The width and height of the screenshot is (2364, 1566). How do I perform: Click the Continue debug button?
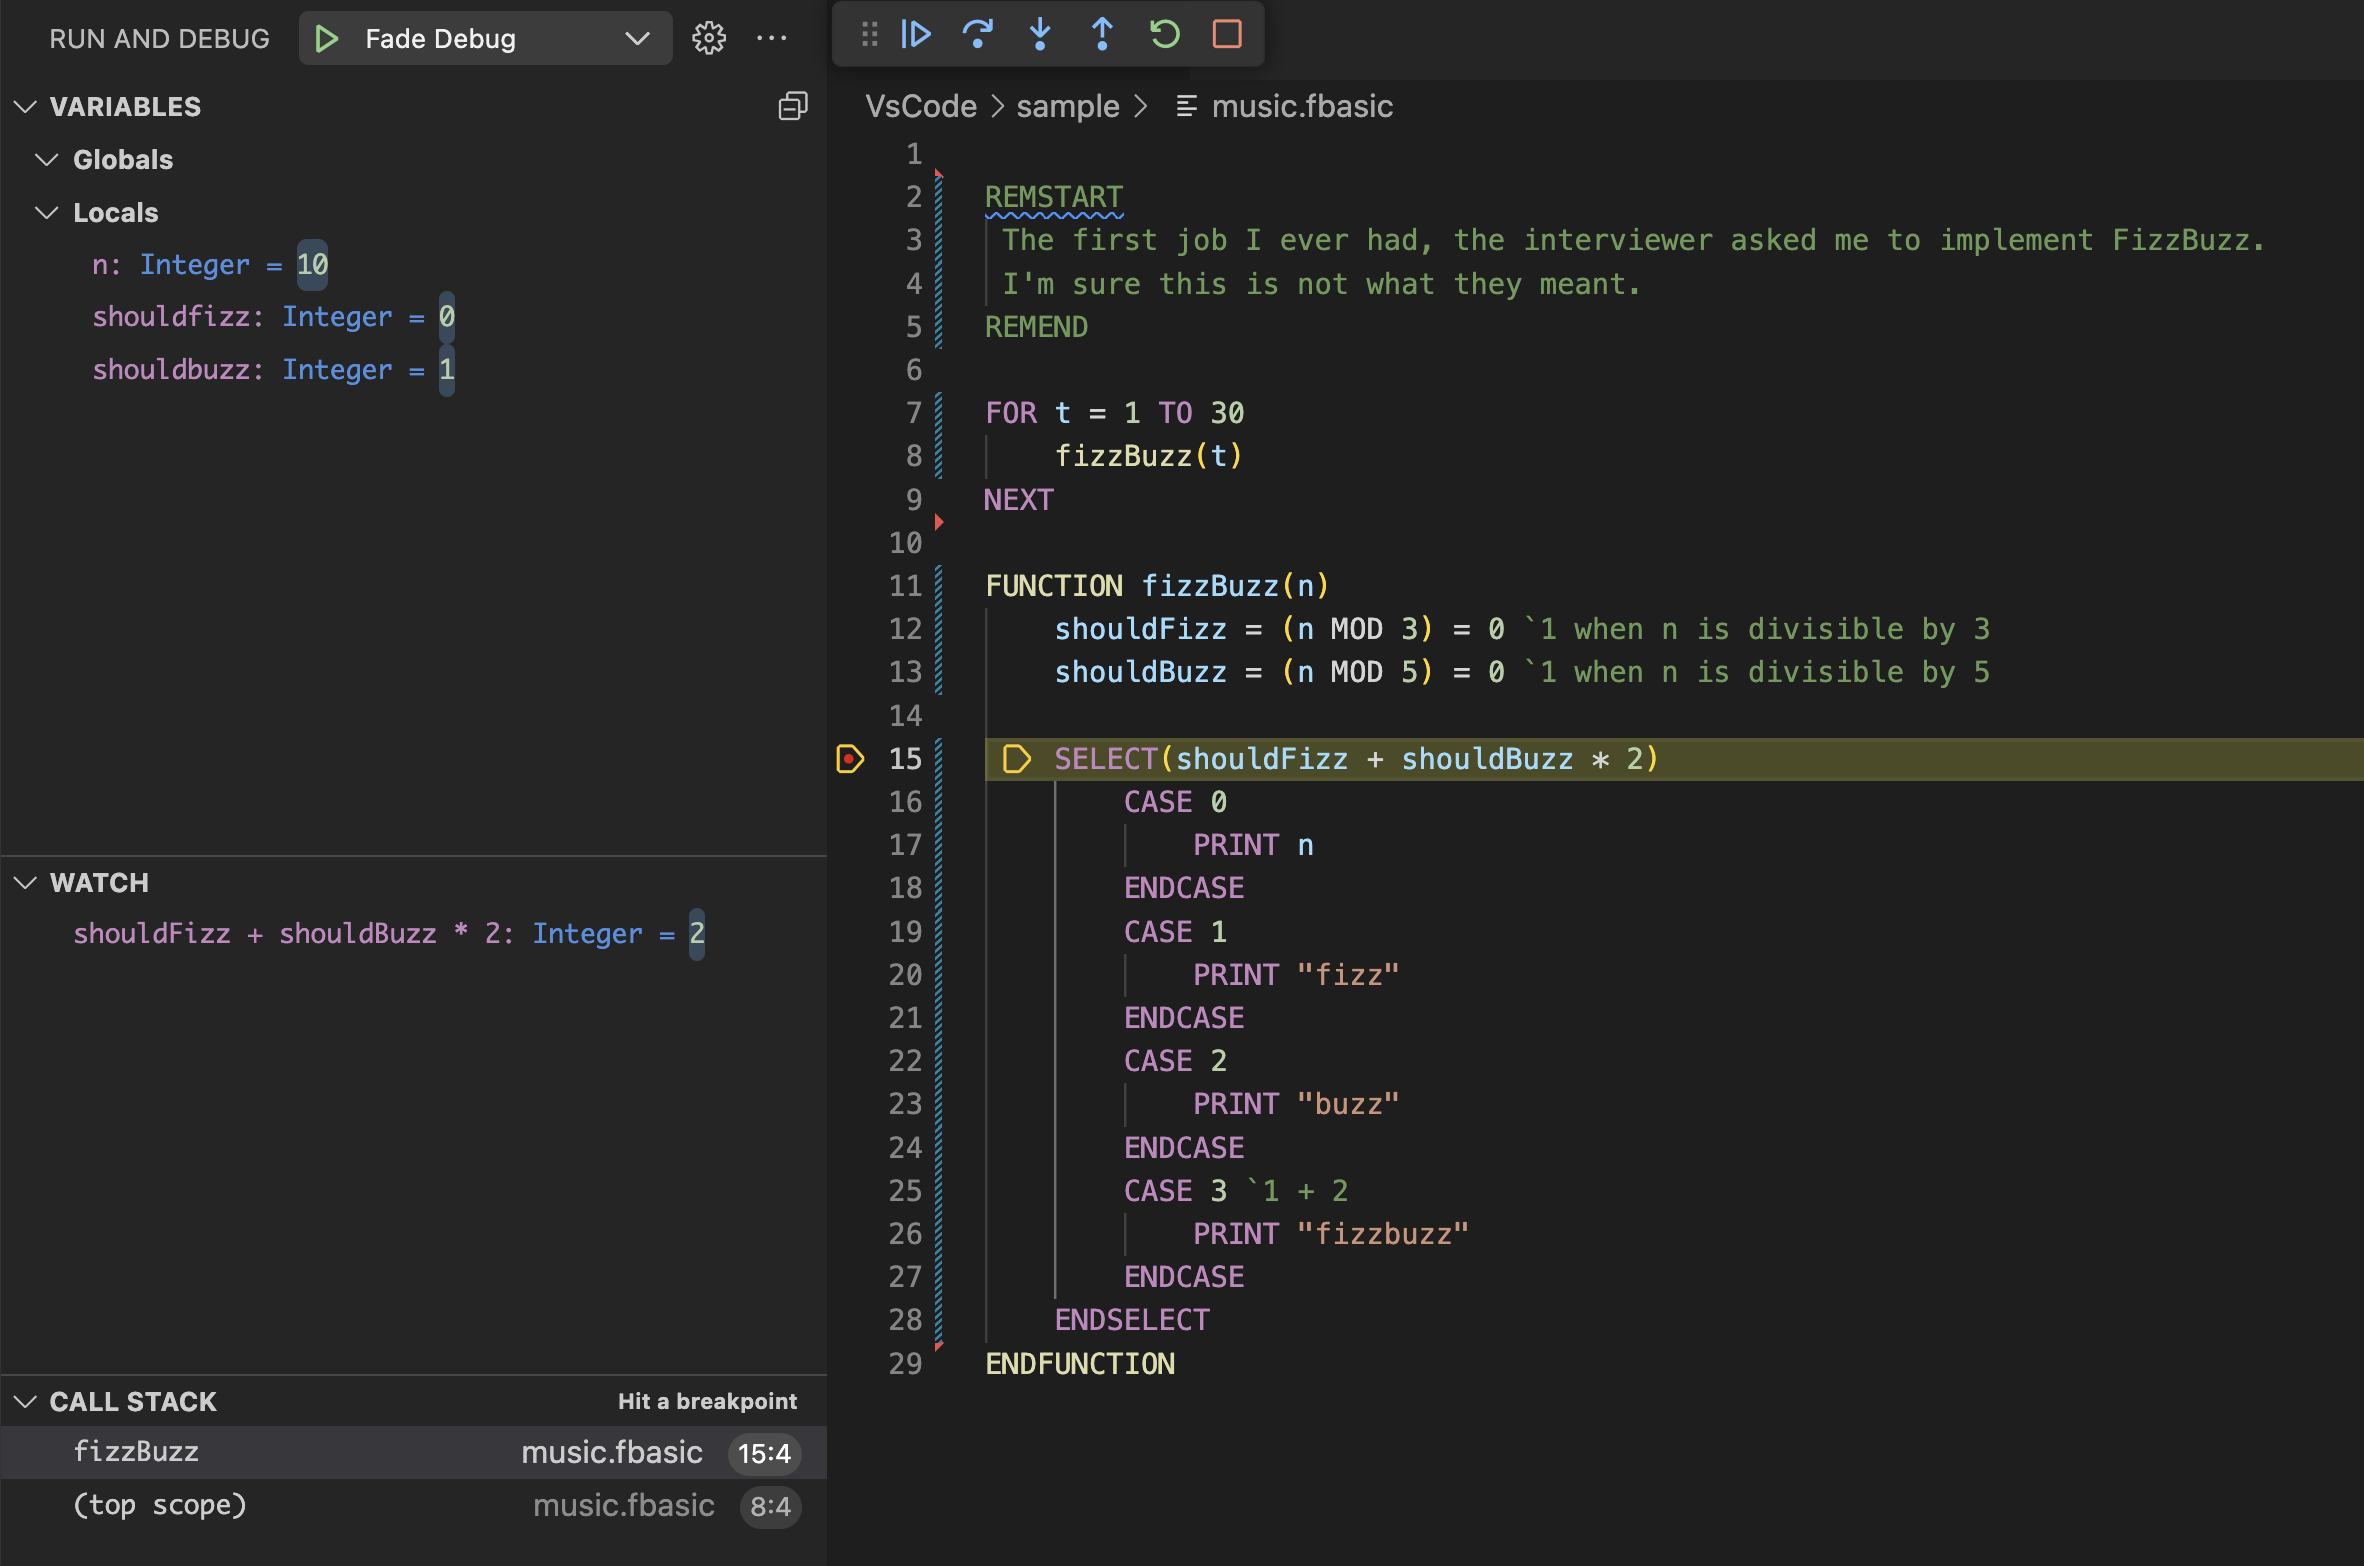pos(915,35)
